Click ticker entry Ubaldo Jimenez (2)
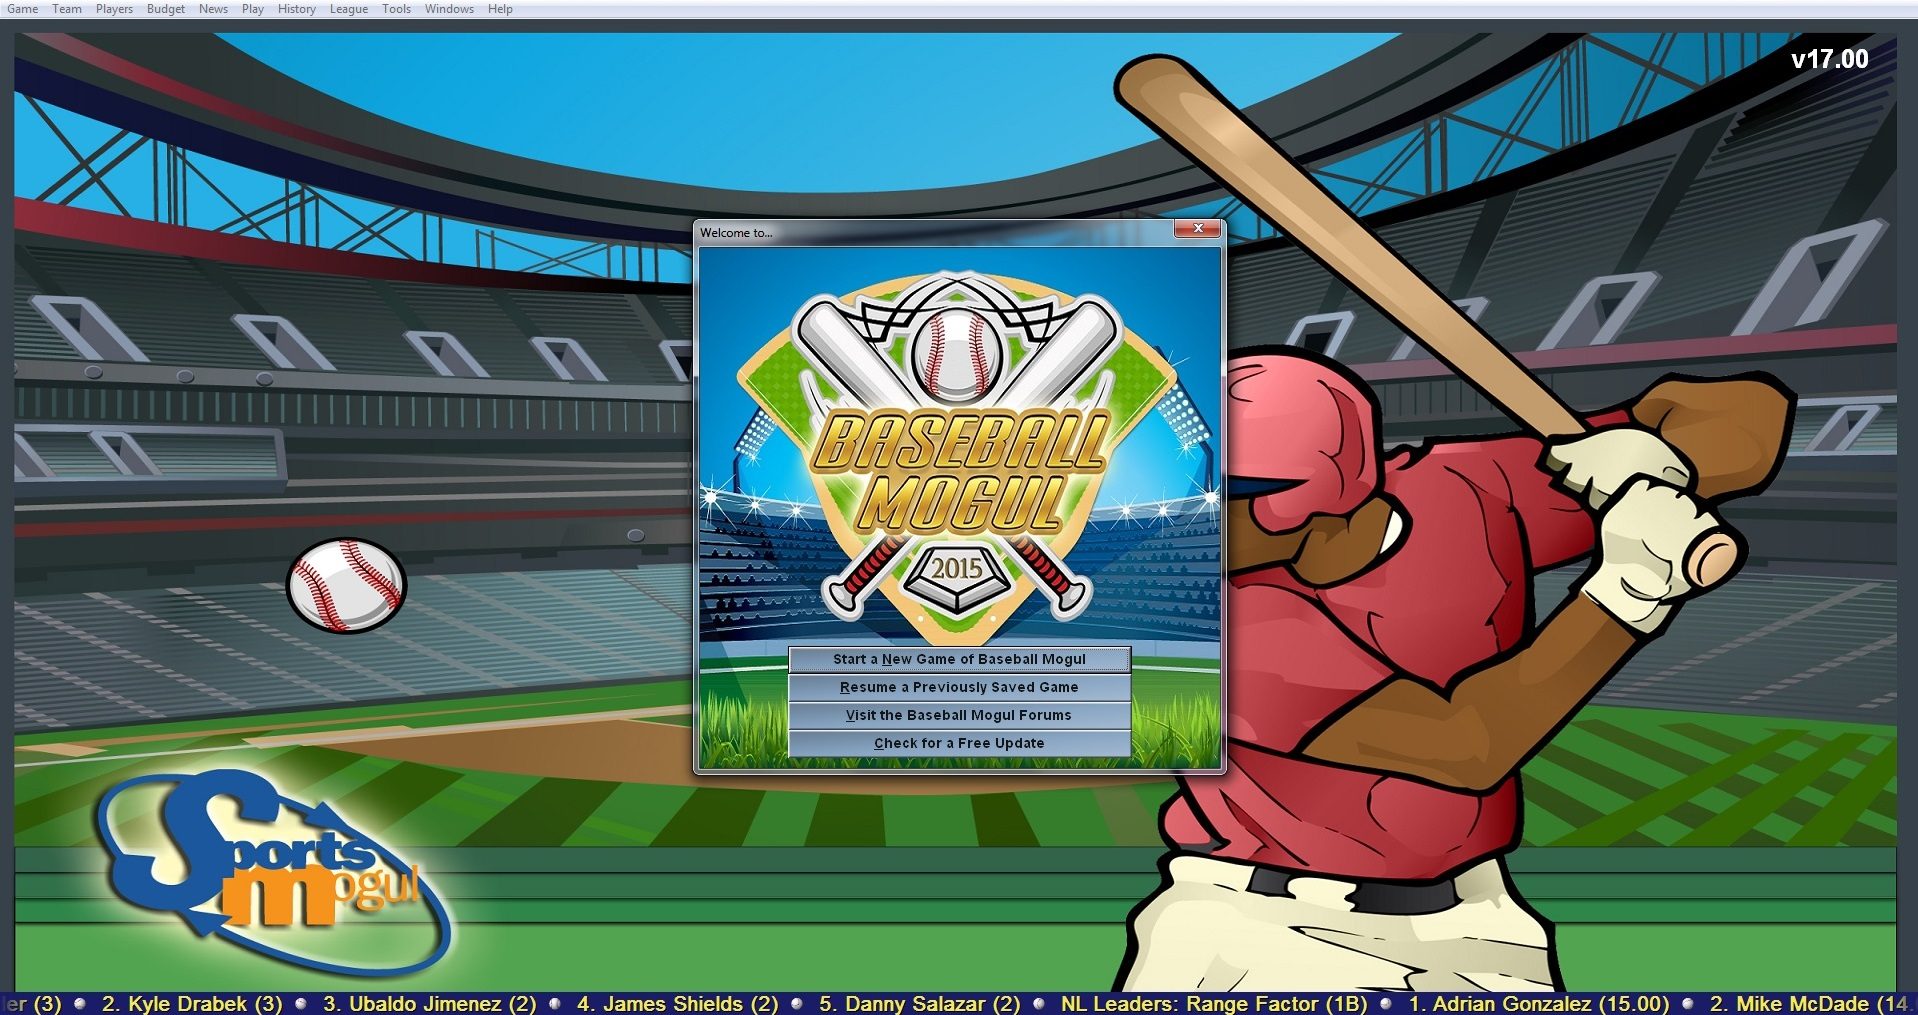Screen dimensions: 1918x1015 [430, 1003]
